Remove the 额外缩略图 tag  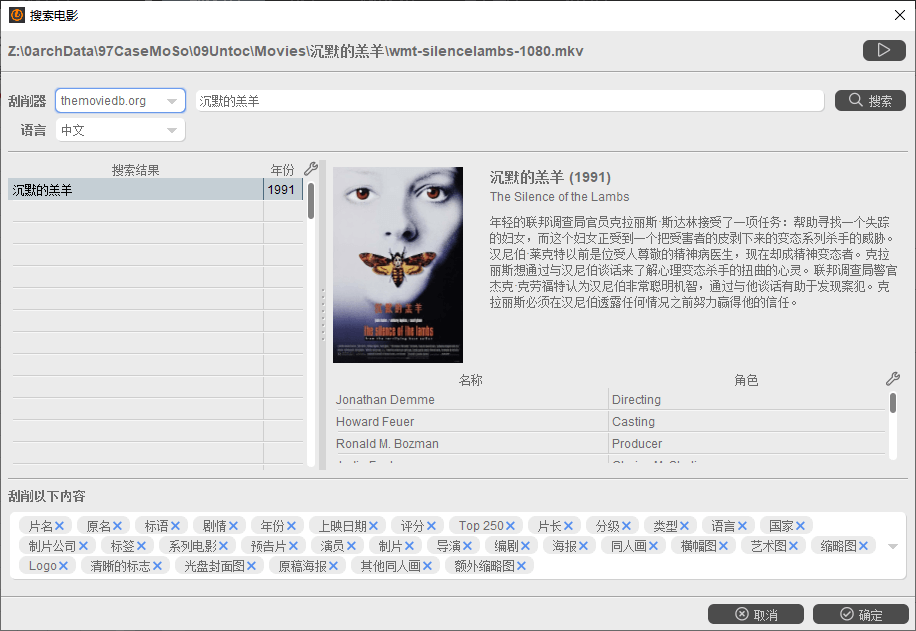coord(521,566)
